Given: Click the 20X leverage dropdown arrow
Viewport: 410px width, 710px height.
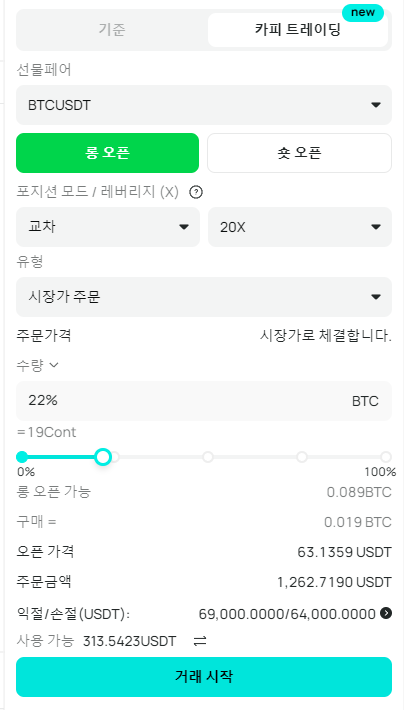Looking at the screenshot, I should point(376,227).
